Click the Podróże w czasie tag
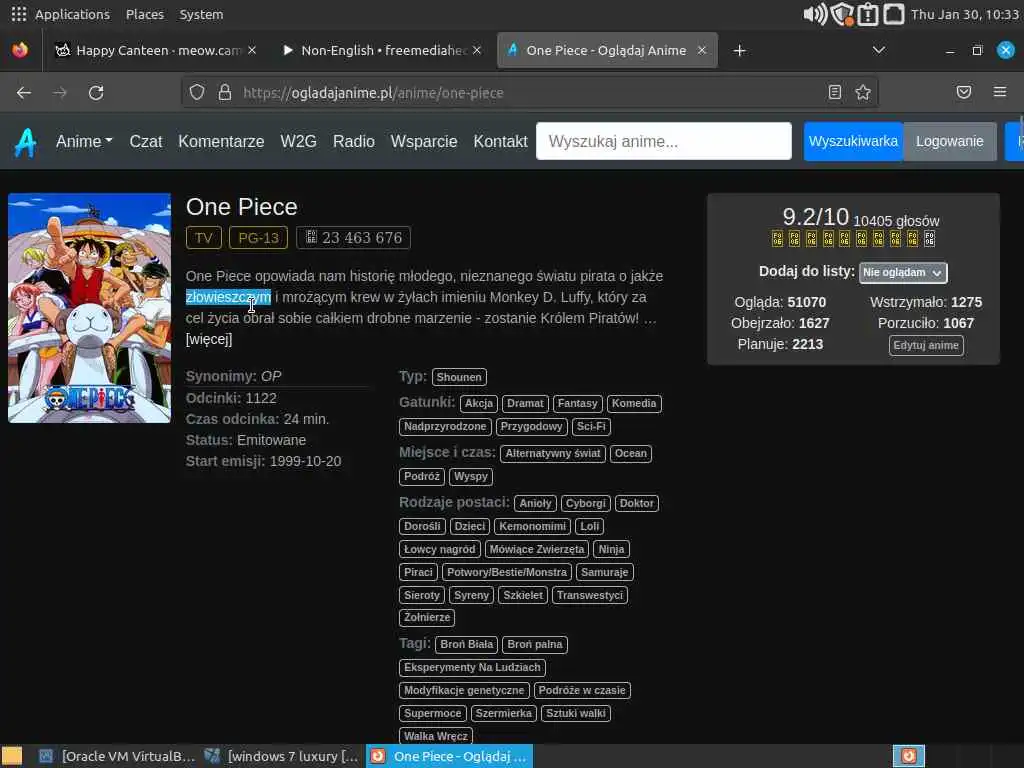The width and height of the screenshot is (1024, 768). (582, 690)
